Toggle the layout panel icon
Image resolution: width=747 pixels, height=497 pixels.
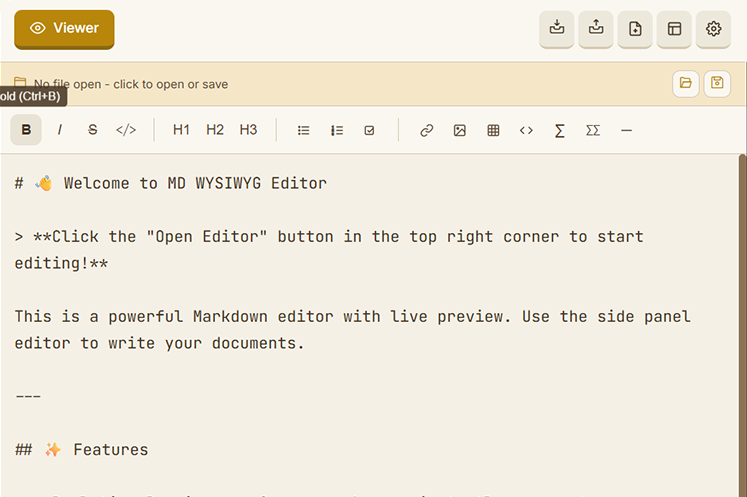click(674, 29)
